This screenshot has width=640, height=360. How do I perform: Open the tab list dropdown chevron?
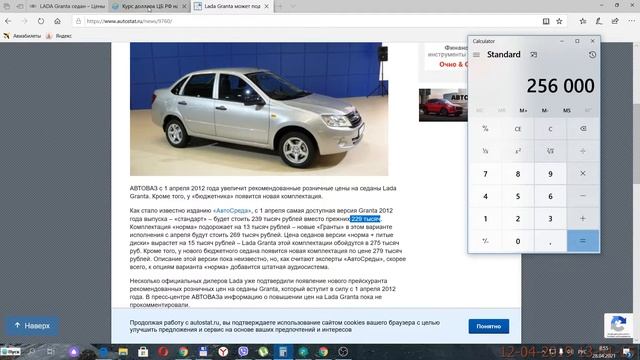coord(293,6)
